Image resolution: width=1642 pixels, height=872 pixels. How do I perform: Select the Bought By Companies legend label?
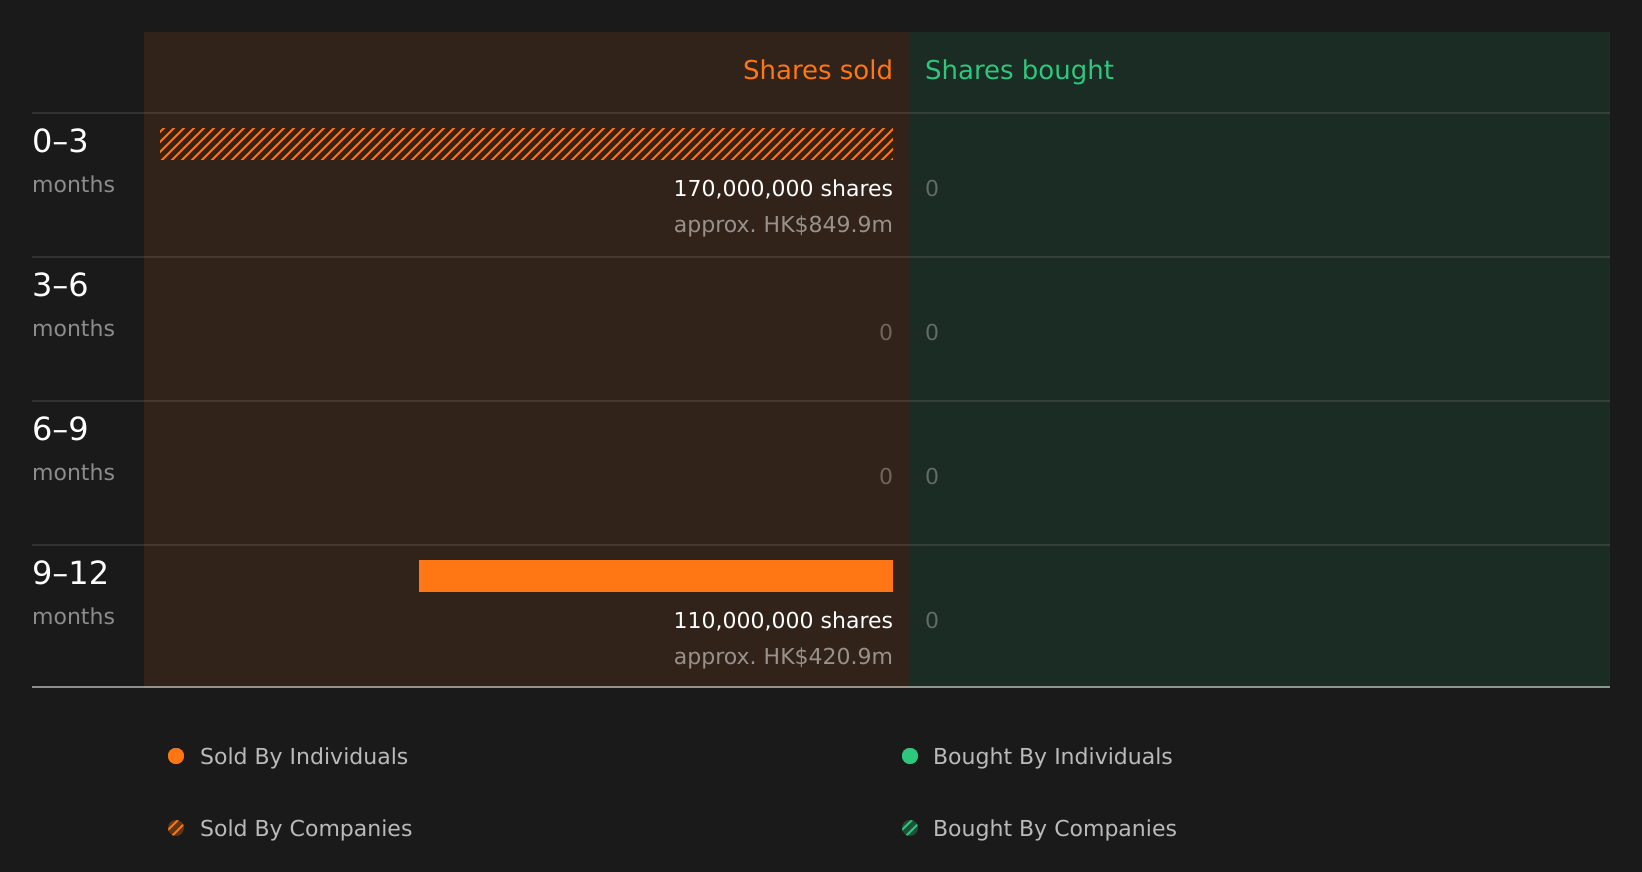pos(1055,829)
